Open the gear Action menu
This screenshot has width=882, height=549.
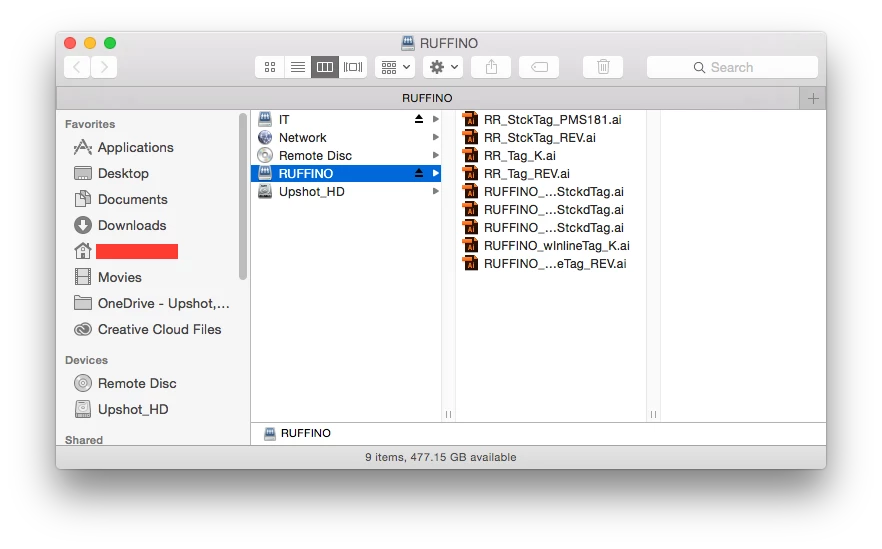(443, 67)
